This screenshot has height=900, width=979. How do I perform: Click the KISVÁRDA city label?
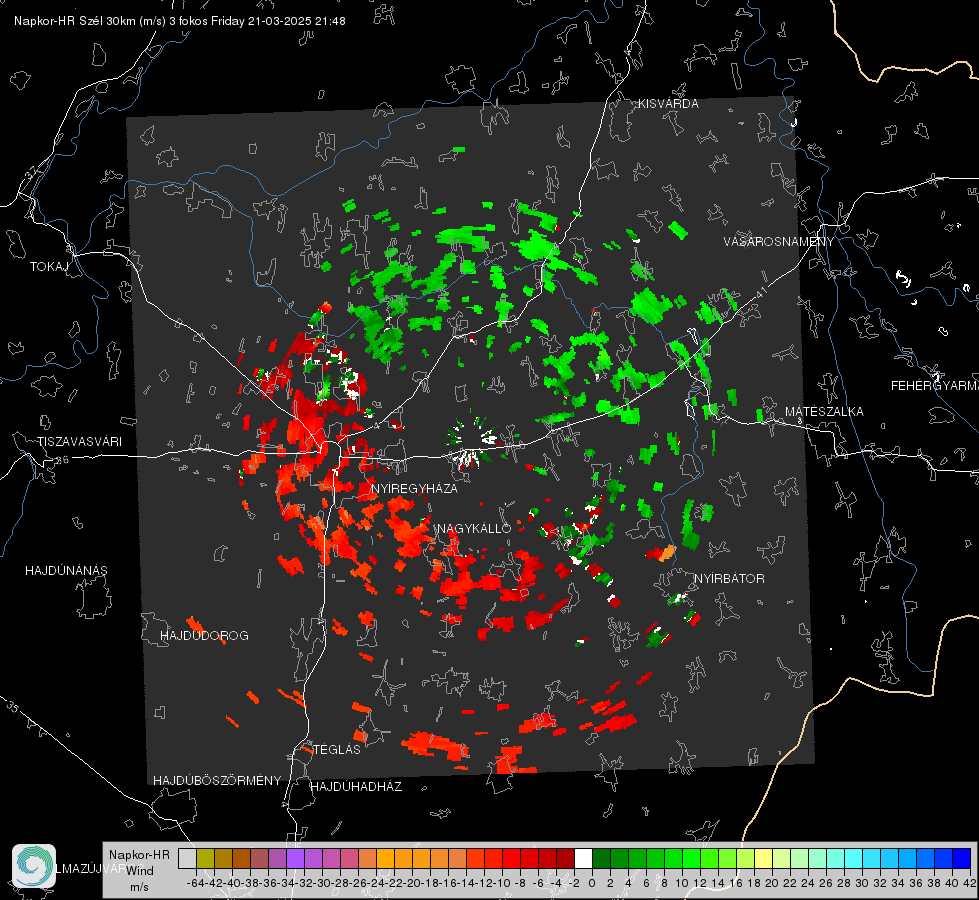click(668, 104)
